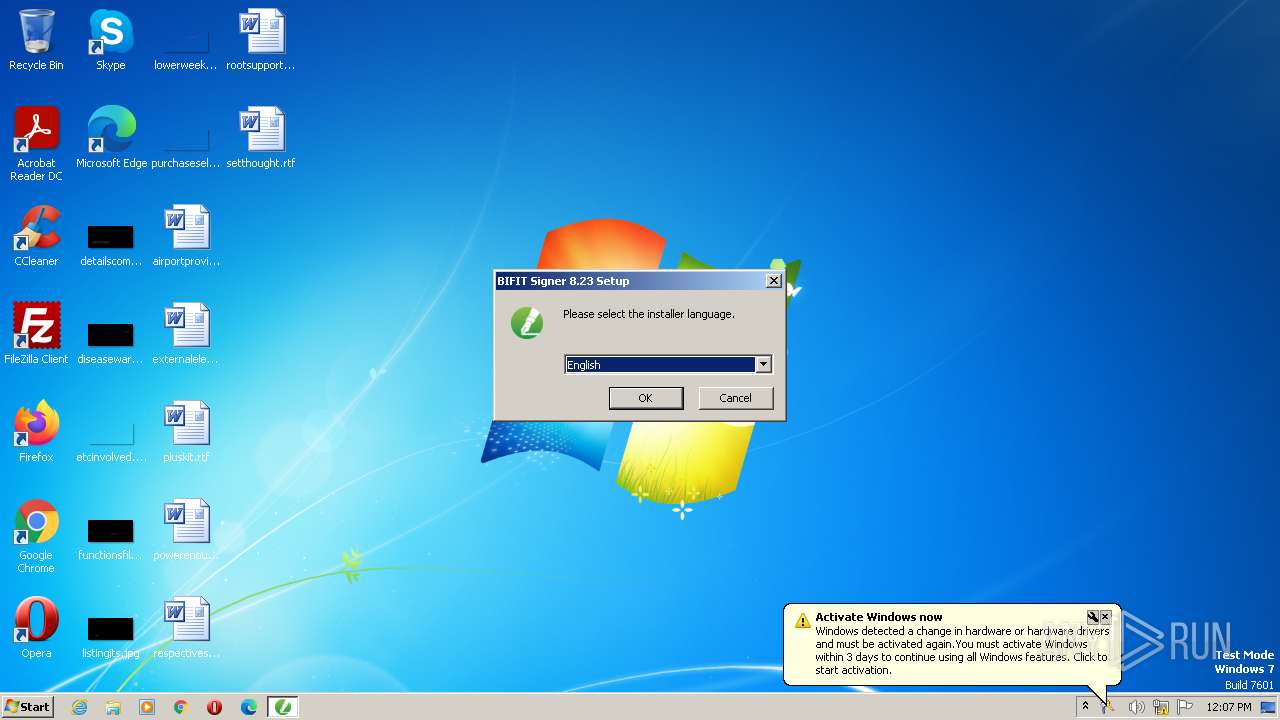
Task: Click the BIFIT Signer pen icon in the dialog
Action: point(527,323)
